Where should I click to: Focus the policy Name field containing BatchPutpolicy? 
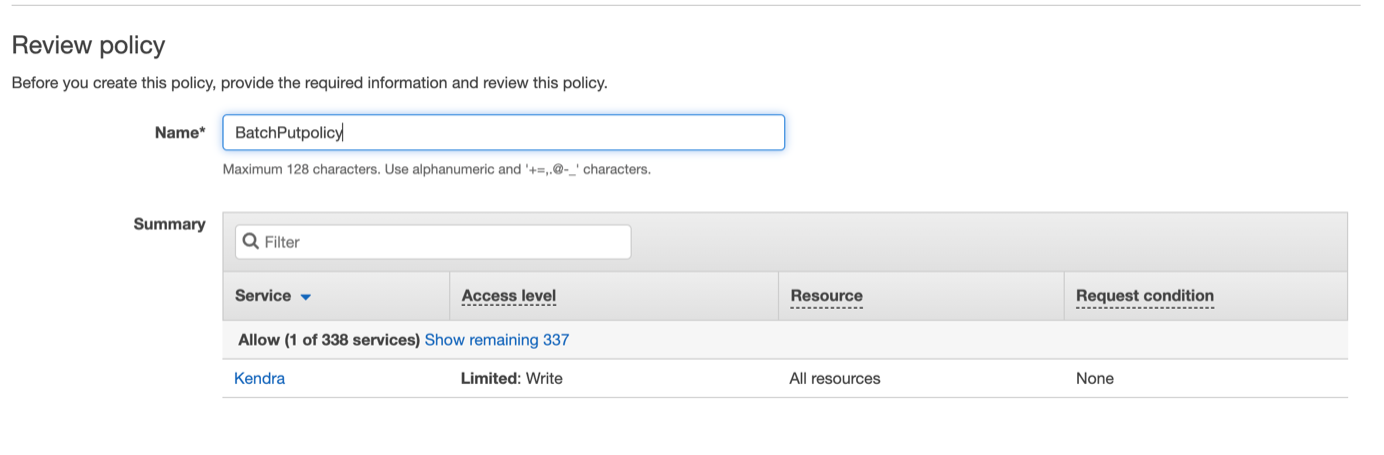coord(503,132)
